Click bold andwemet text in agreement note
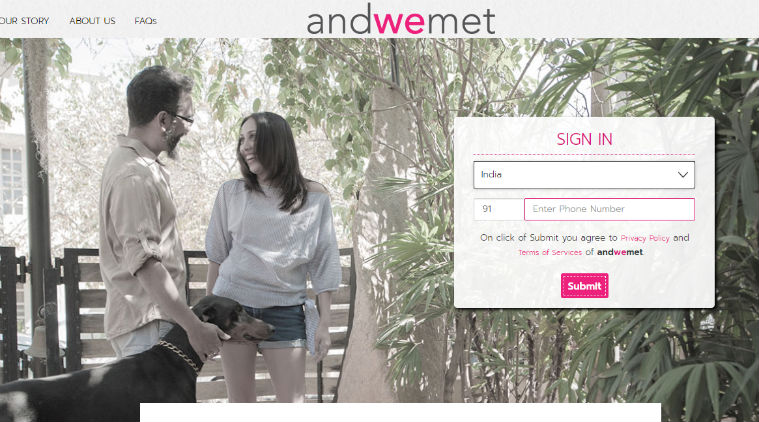This screenshot has width=759, height=422. [x=620, y=252]
